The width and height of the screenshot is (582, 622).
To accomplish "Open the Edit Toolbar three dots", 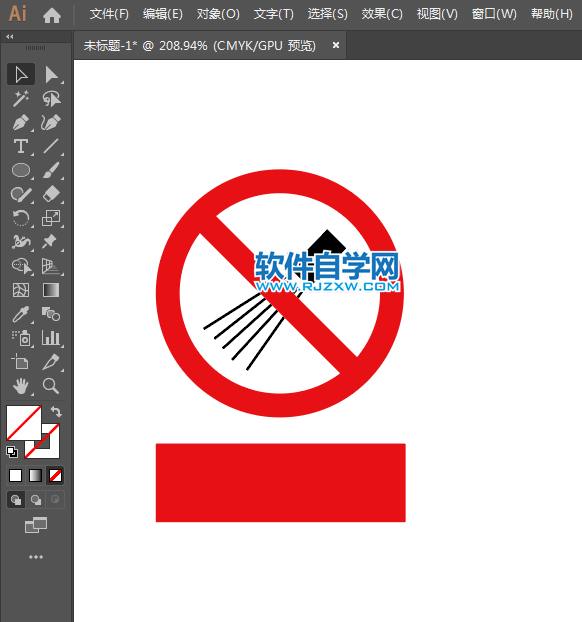I will pos(36,557).
